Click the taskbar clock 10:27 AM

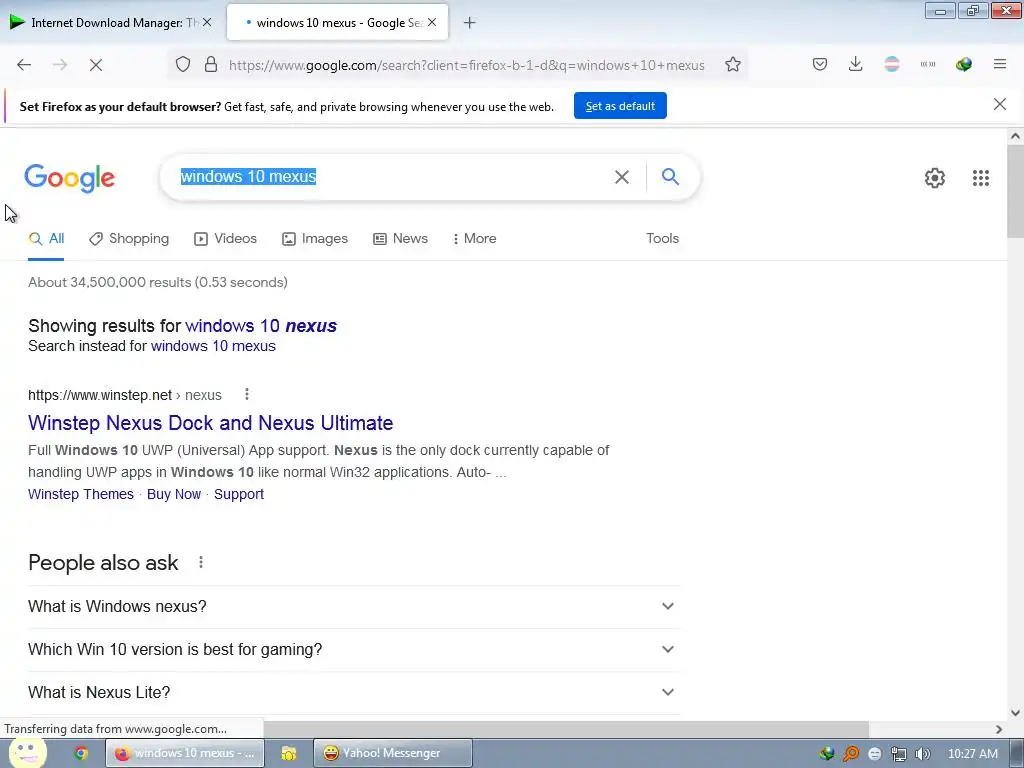click(x=972, y=754)
